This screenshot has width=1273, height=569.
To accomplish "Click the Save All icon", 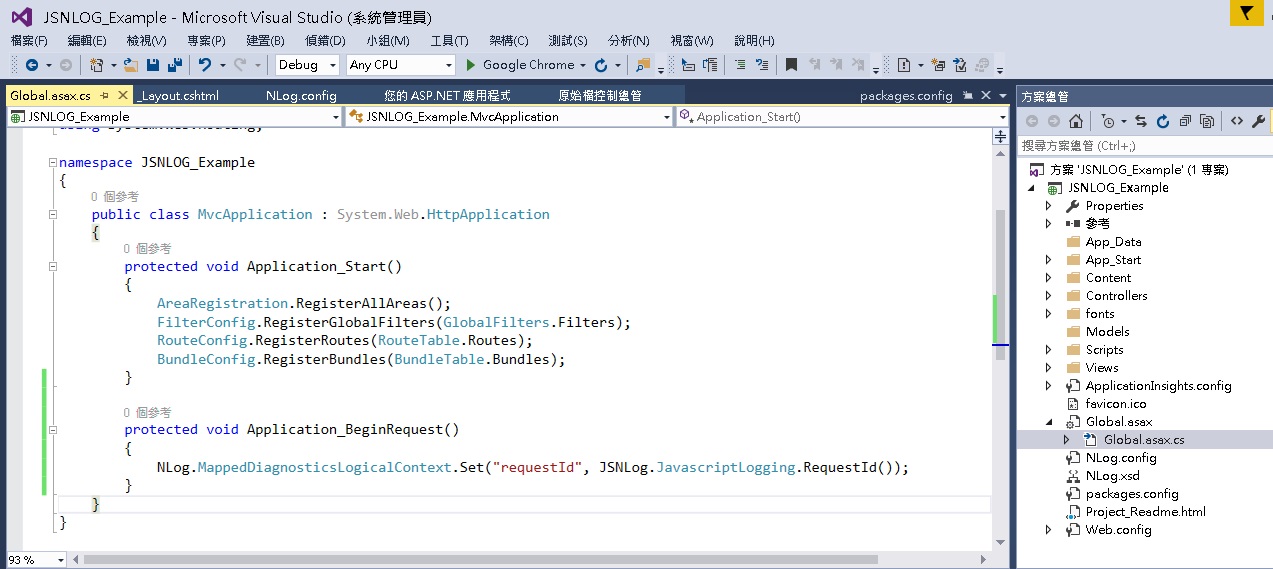I will 174,65.
